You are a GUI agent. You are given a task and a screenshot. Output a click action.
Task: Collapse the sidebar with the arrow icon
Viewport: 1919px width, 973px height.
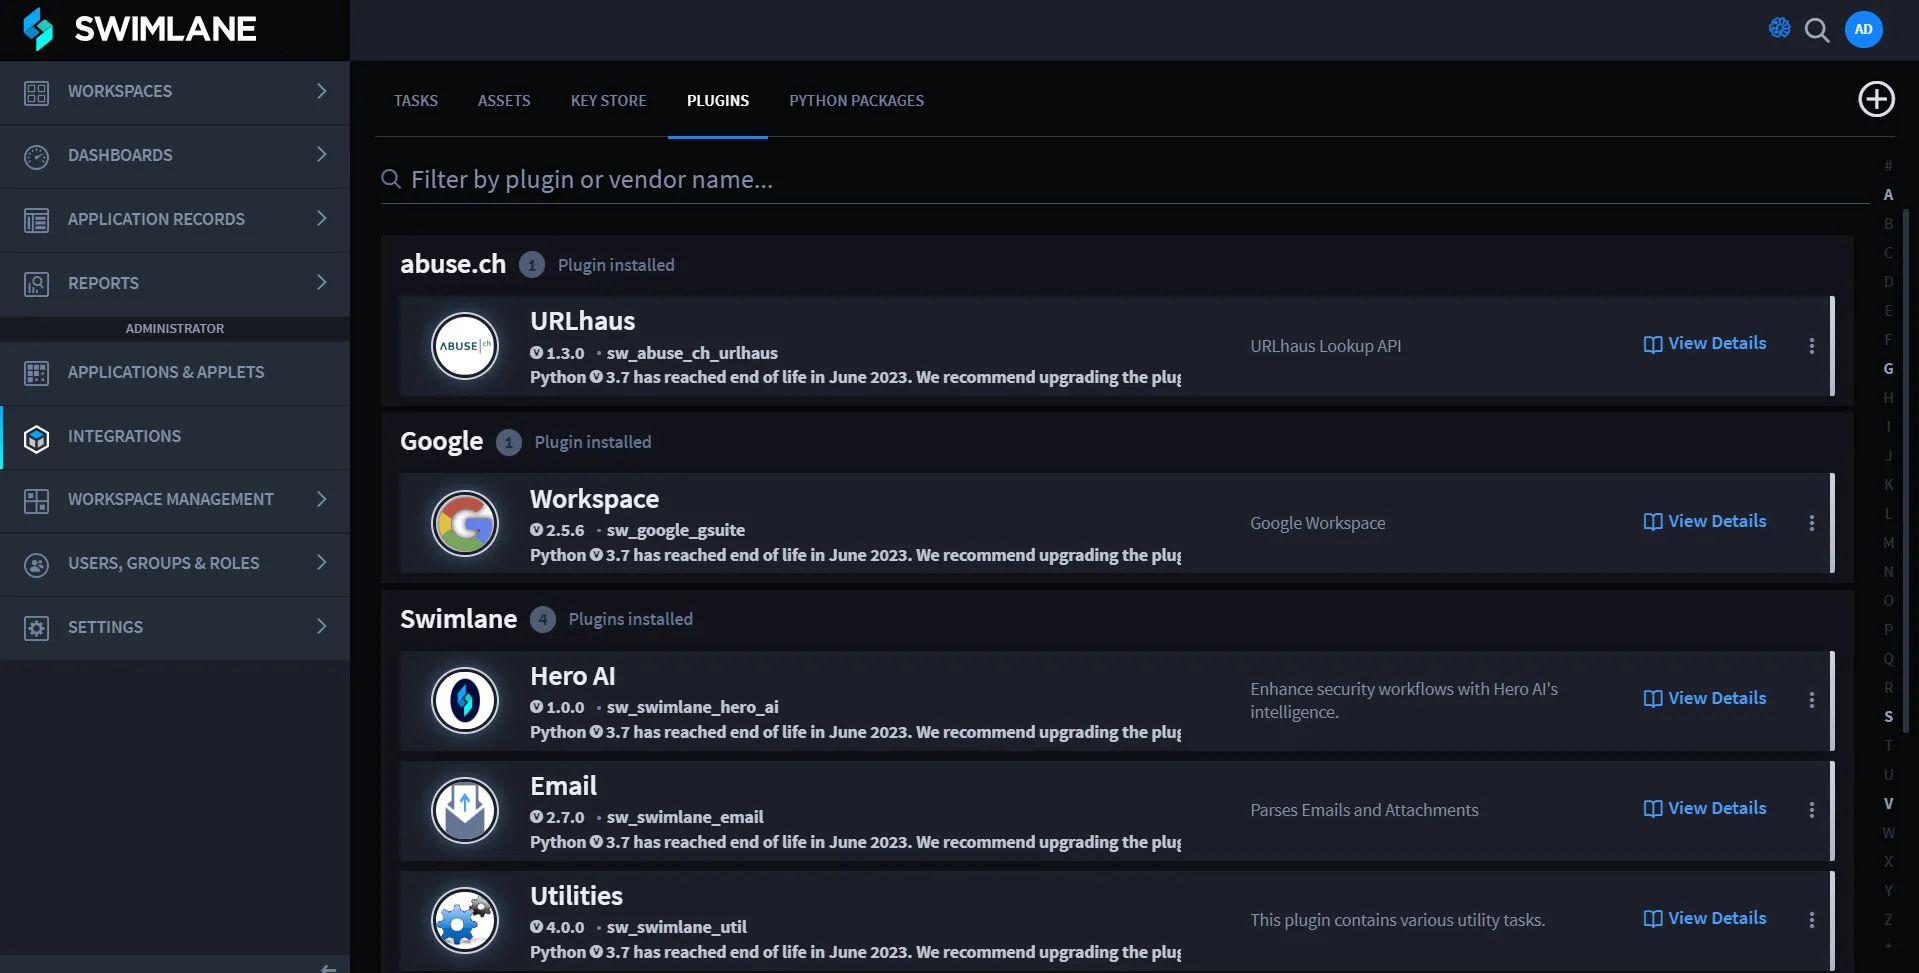328,967
